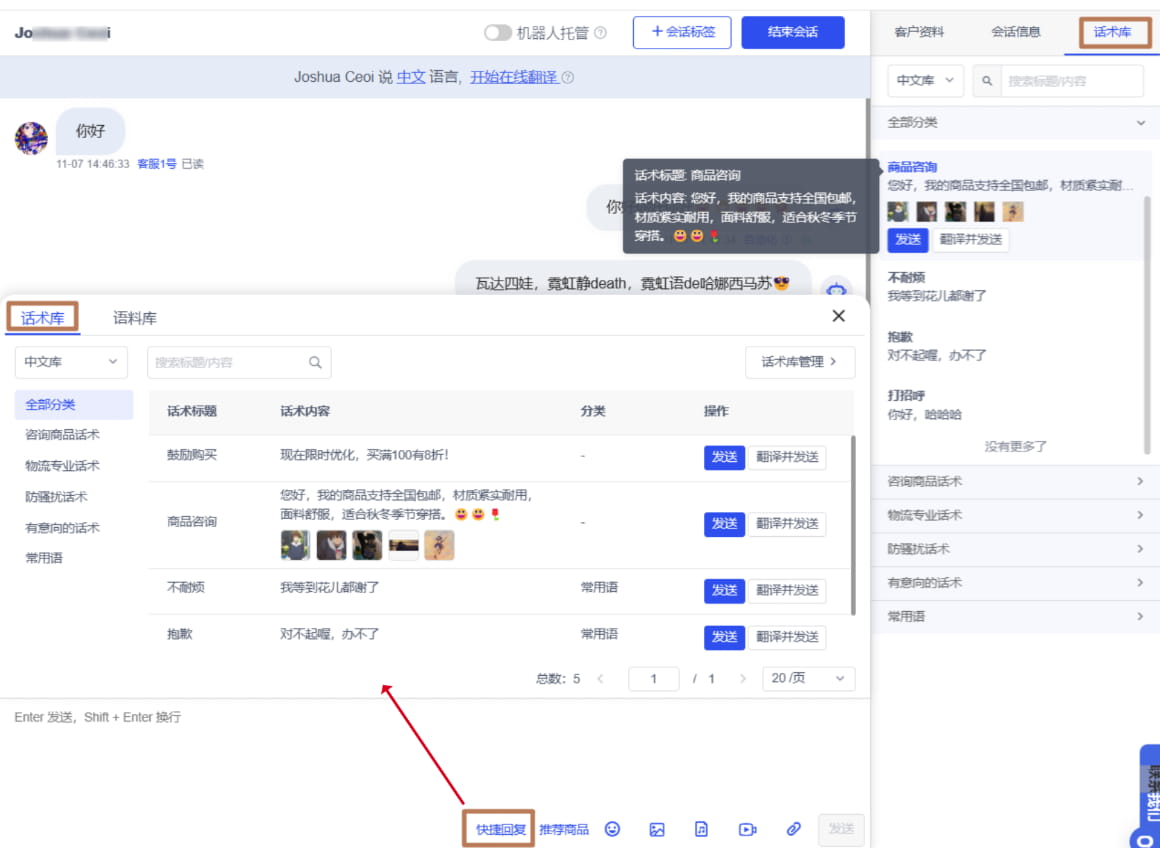Click search field in popup 话术库
The height and width of the screenshot is (848, 1160).
tap(239, 362)
